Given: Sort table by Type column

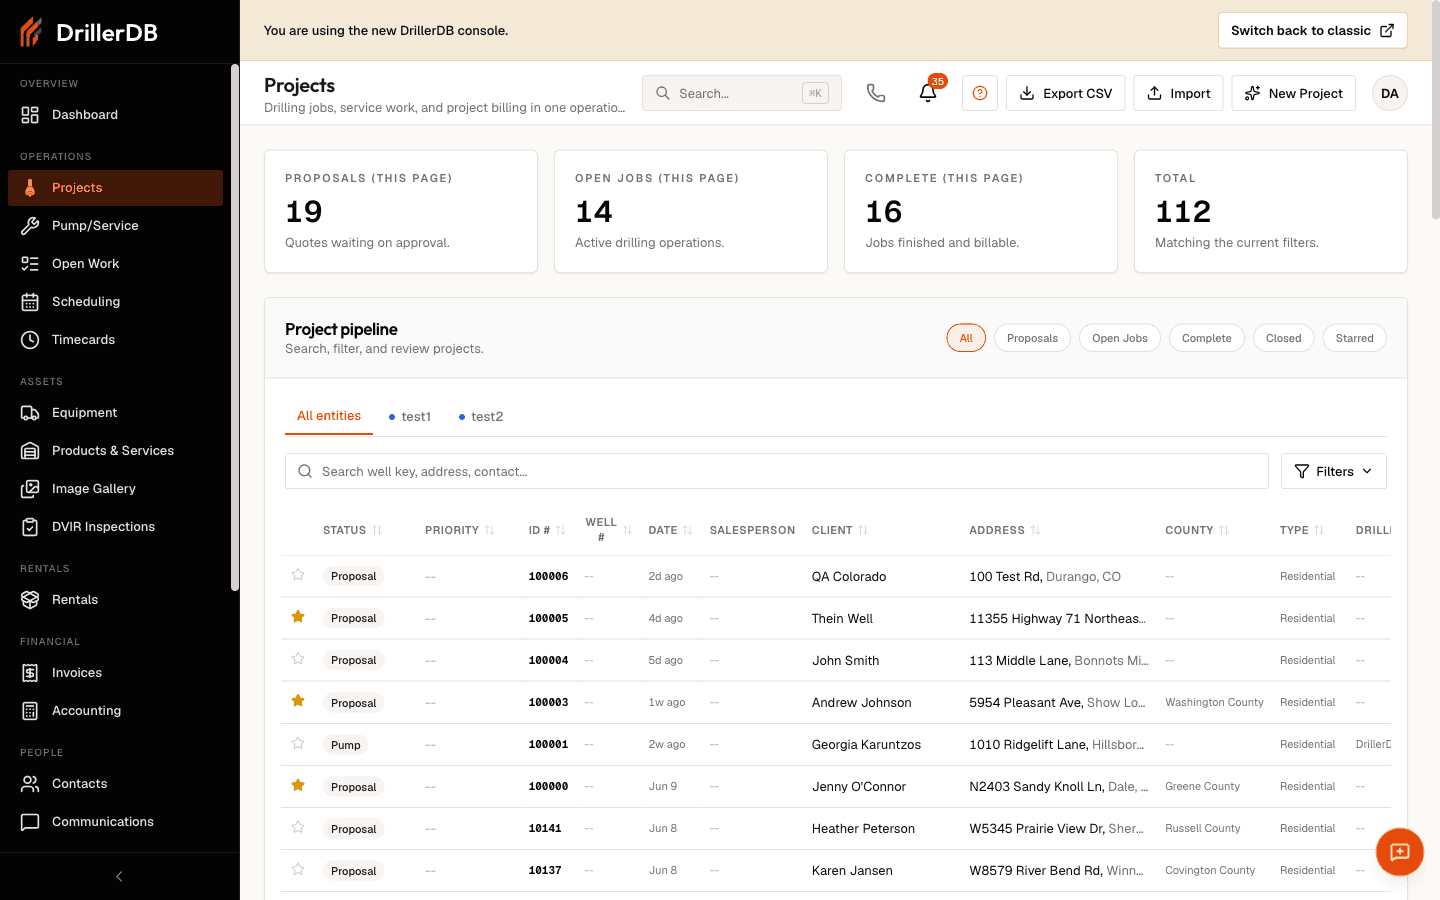Looking at the screenshot, I should (1302, 530).
